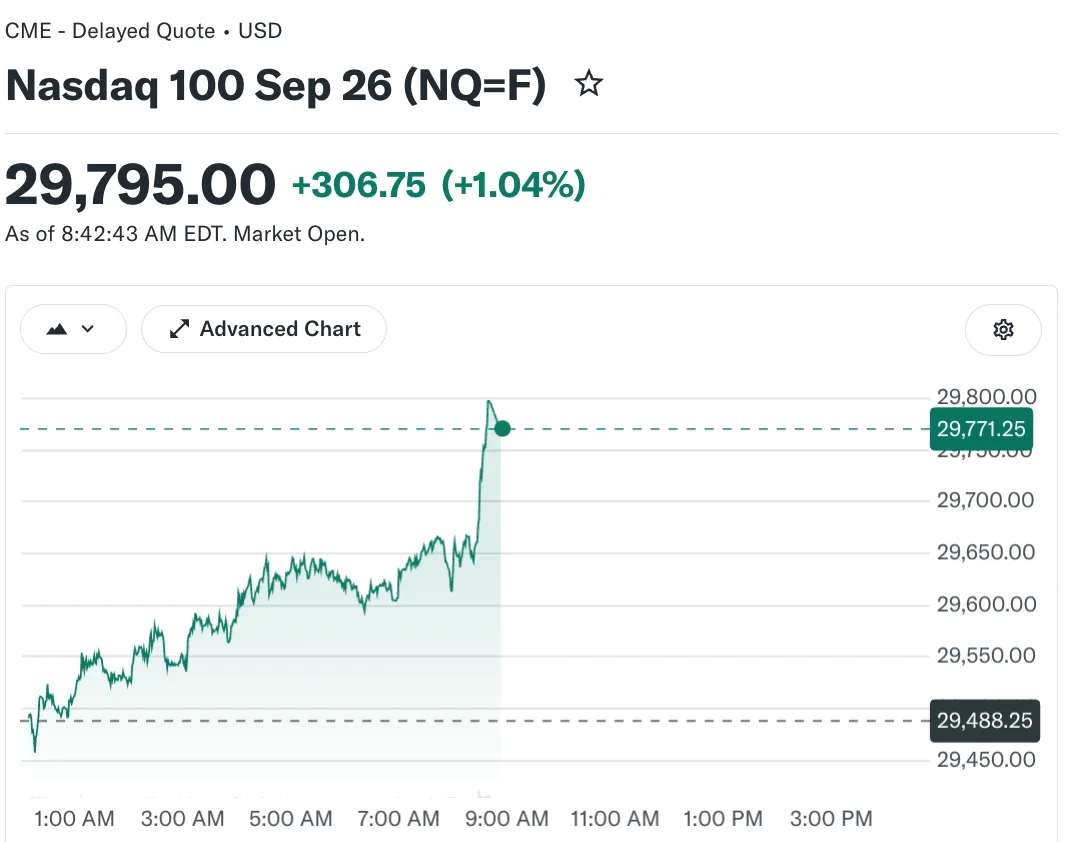Click the 29,488.25 previous close label

coord(984,720)
